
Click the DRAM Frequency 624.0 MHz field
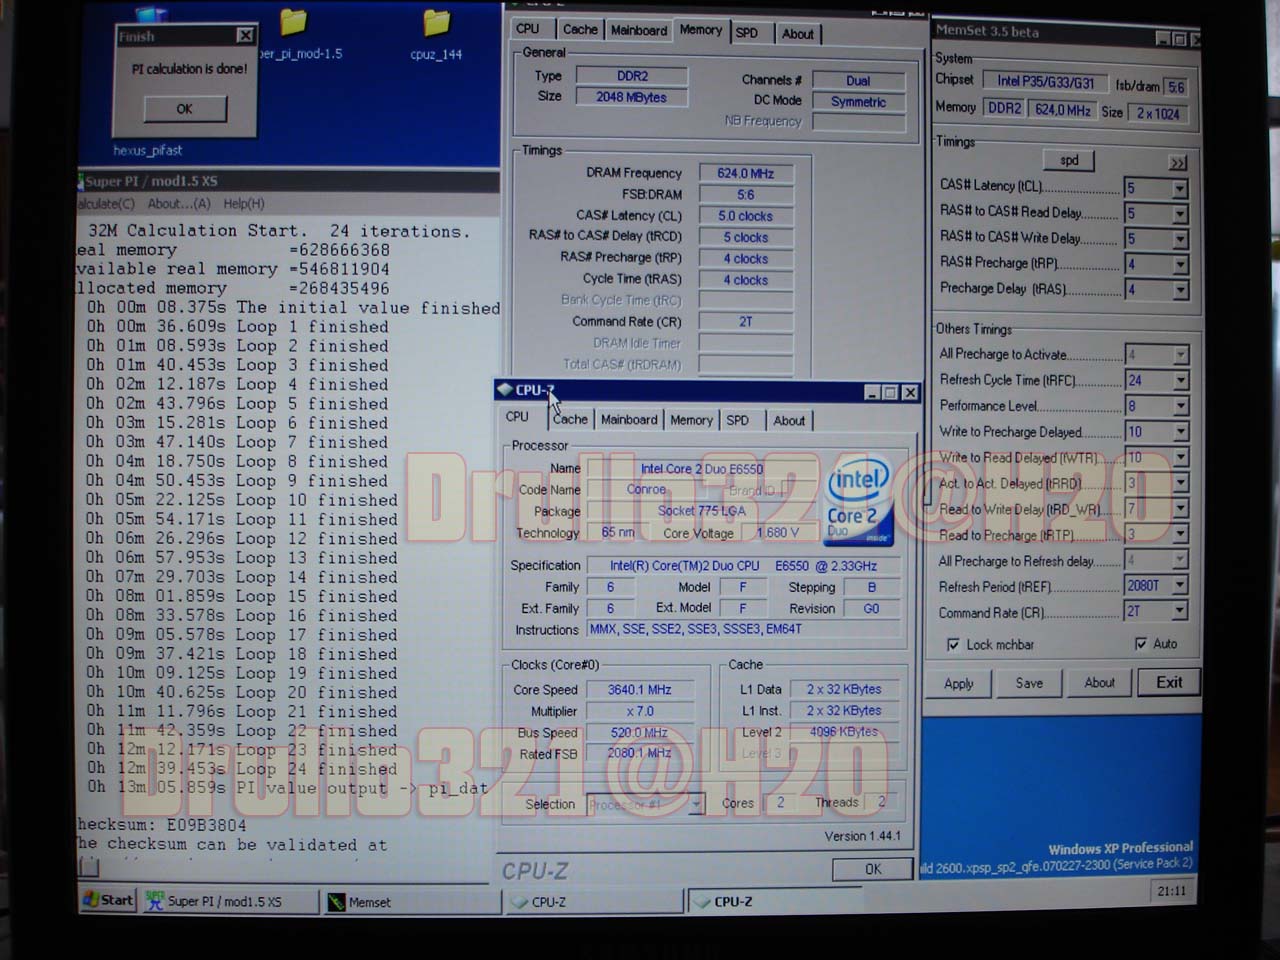[x=746, y=173]
